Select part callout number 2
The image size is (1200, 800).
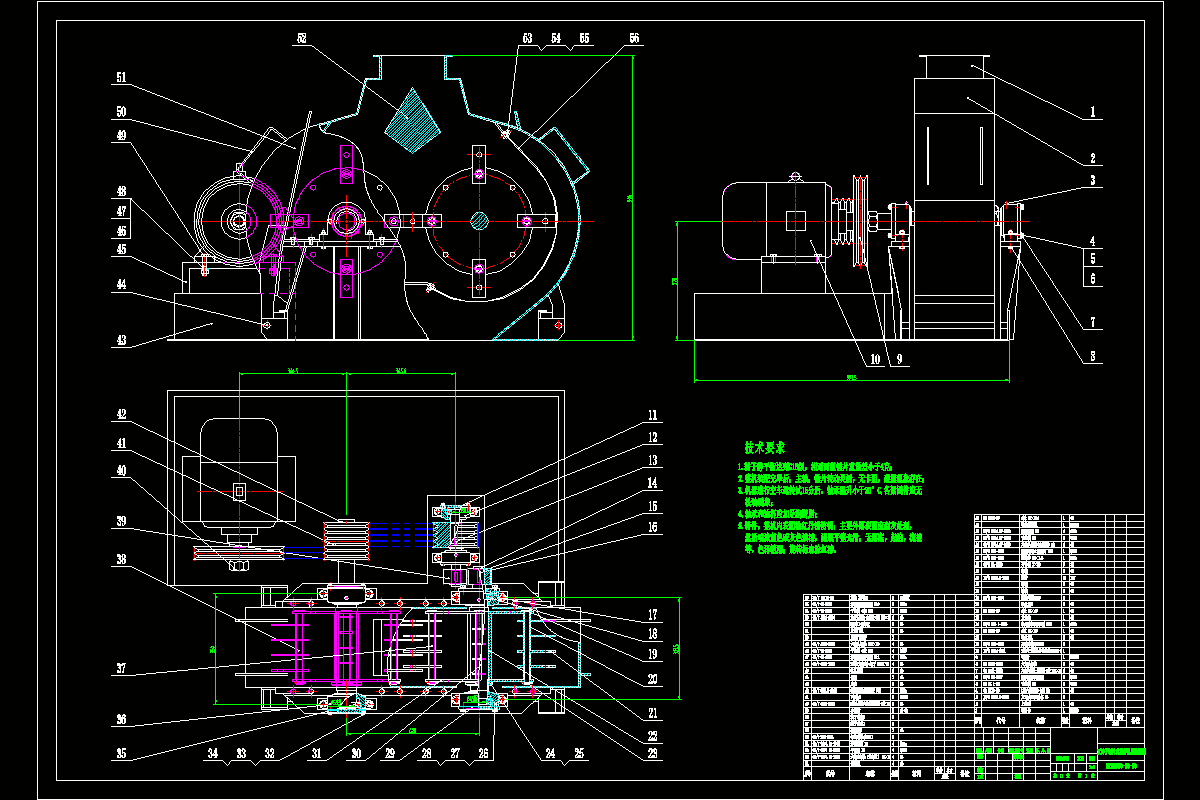click(x=1094, y=158)
